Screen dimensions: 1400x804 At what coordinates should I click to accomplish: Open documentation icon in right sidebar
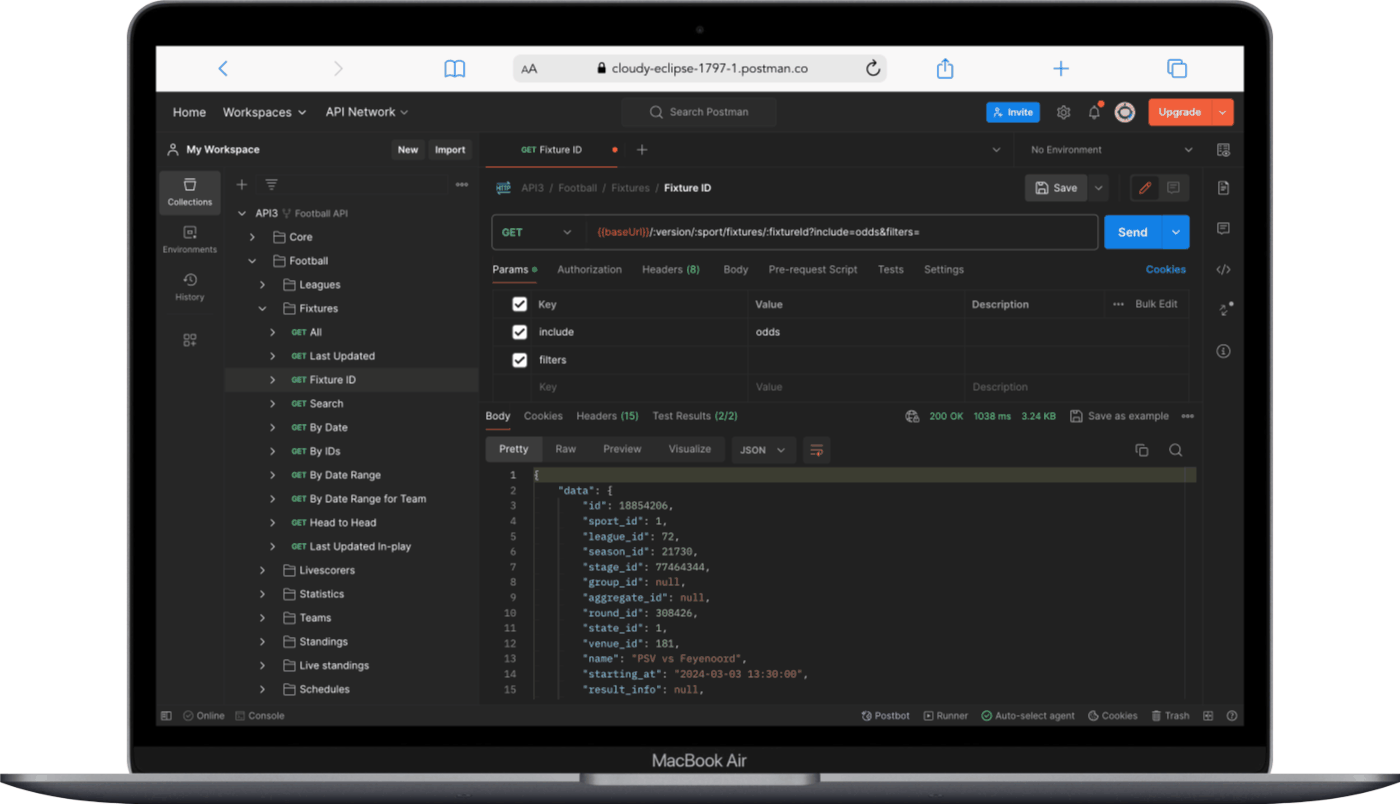(x=1223, y=188)
